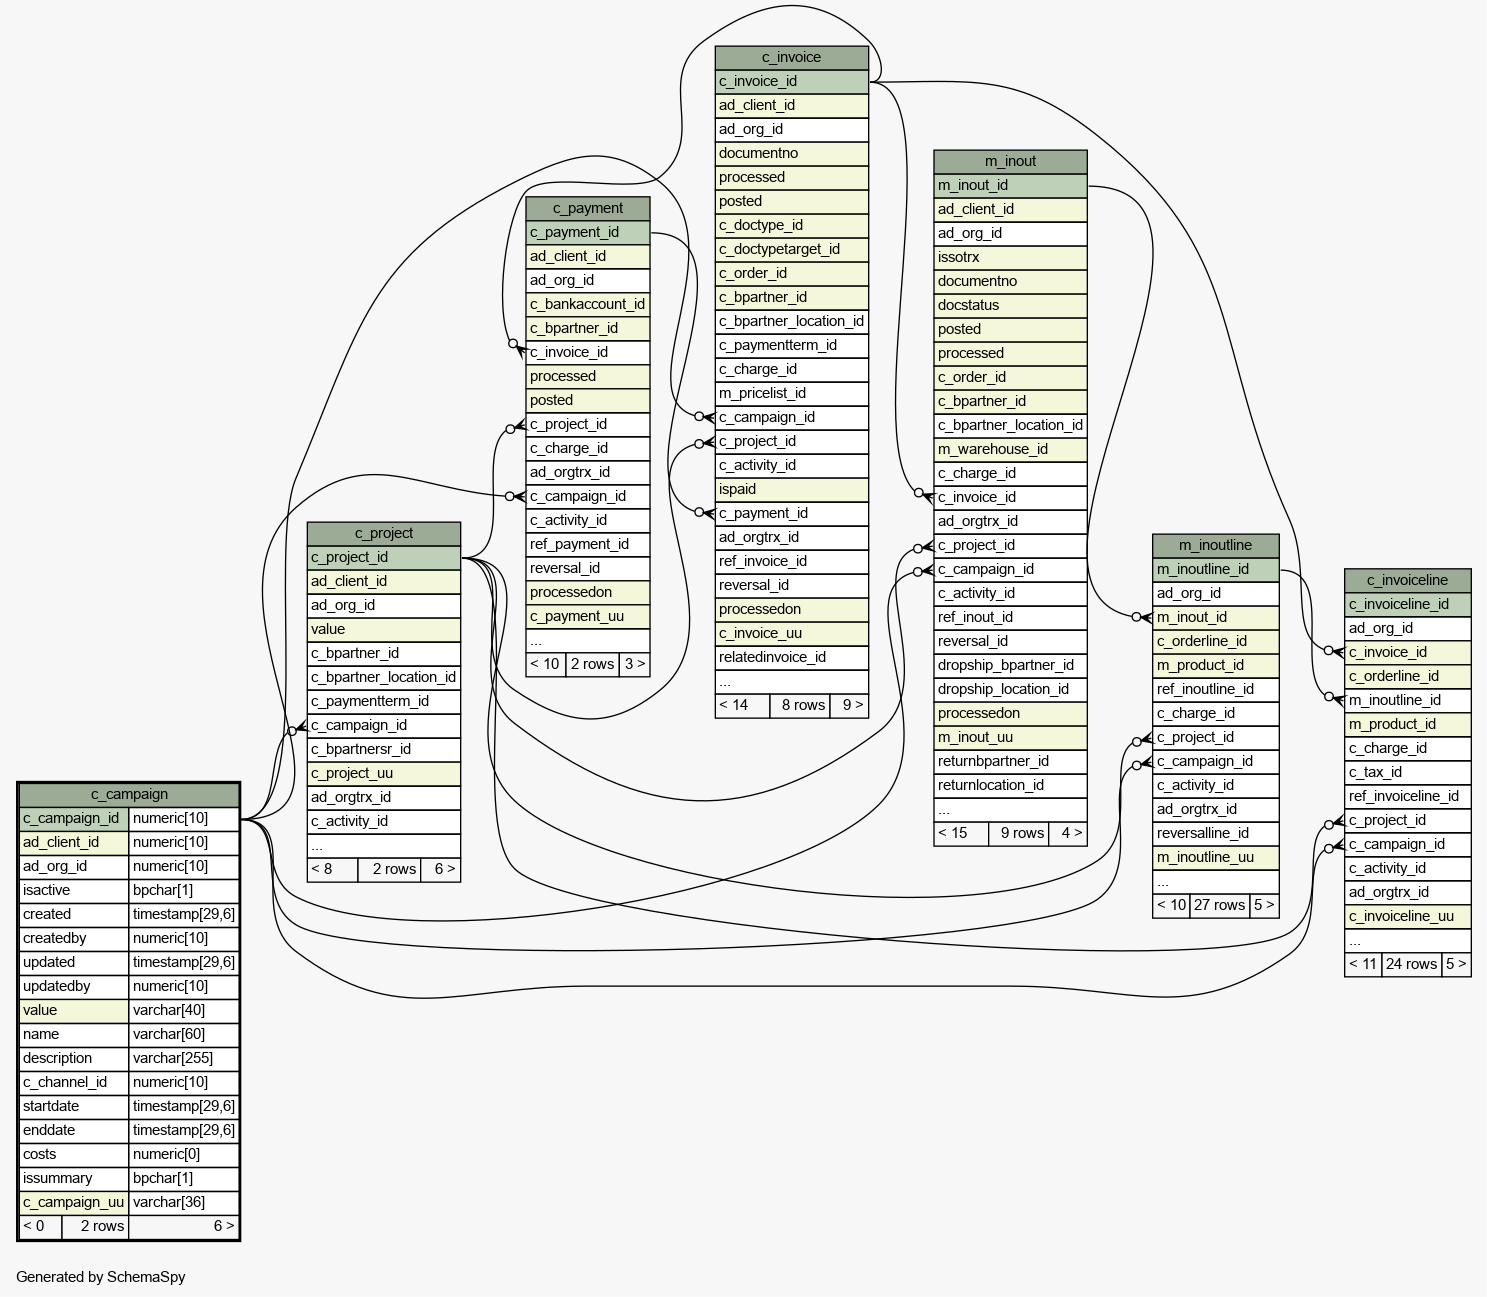Click '8 rows' count under c_invoice
Viewport: 1487px width, 1297px height.
pyautogui.click(x=802, y=705)
